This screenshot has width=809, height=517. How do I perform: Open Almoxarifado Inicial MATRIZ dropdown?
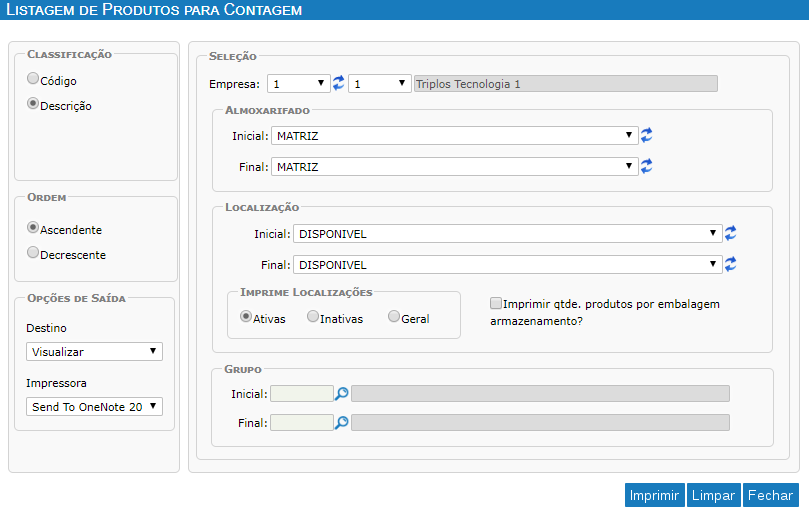(x=455, y=136)
